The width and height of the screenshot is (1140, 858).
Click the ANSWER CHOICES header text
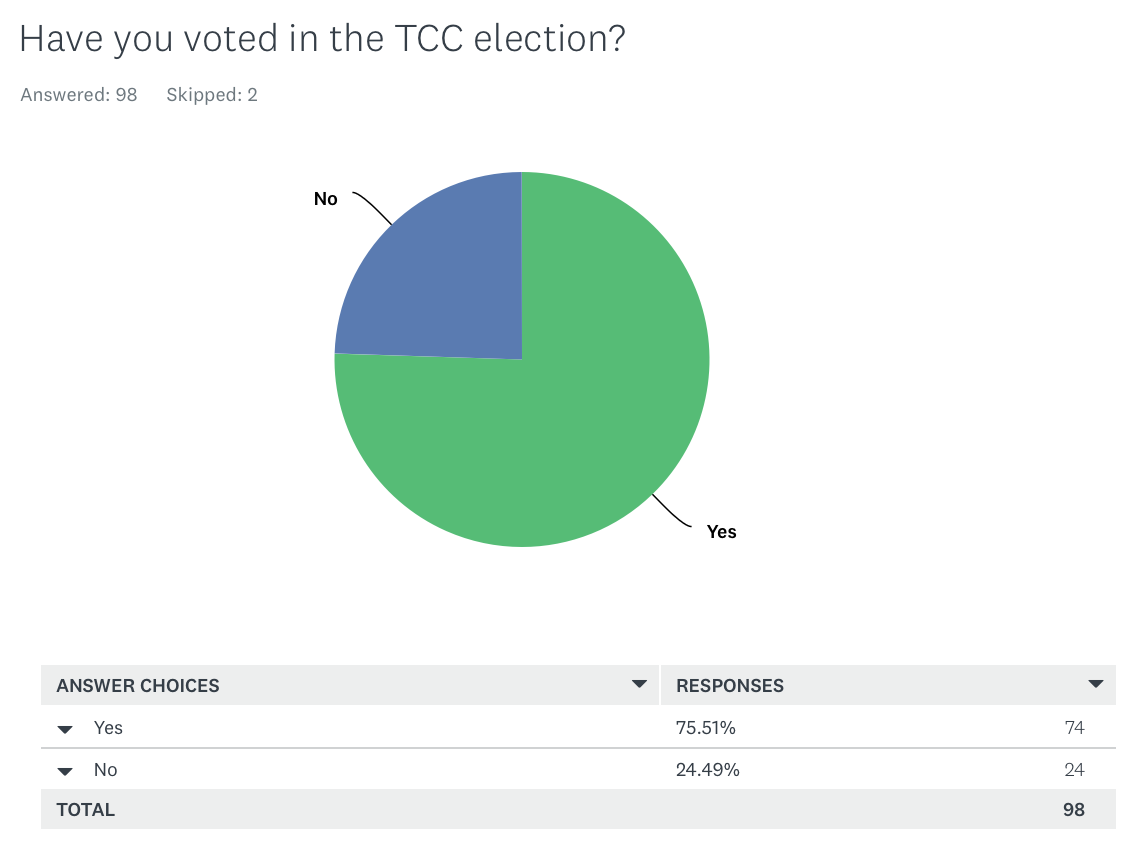pyautogui.click(x=138, y=686)
